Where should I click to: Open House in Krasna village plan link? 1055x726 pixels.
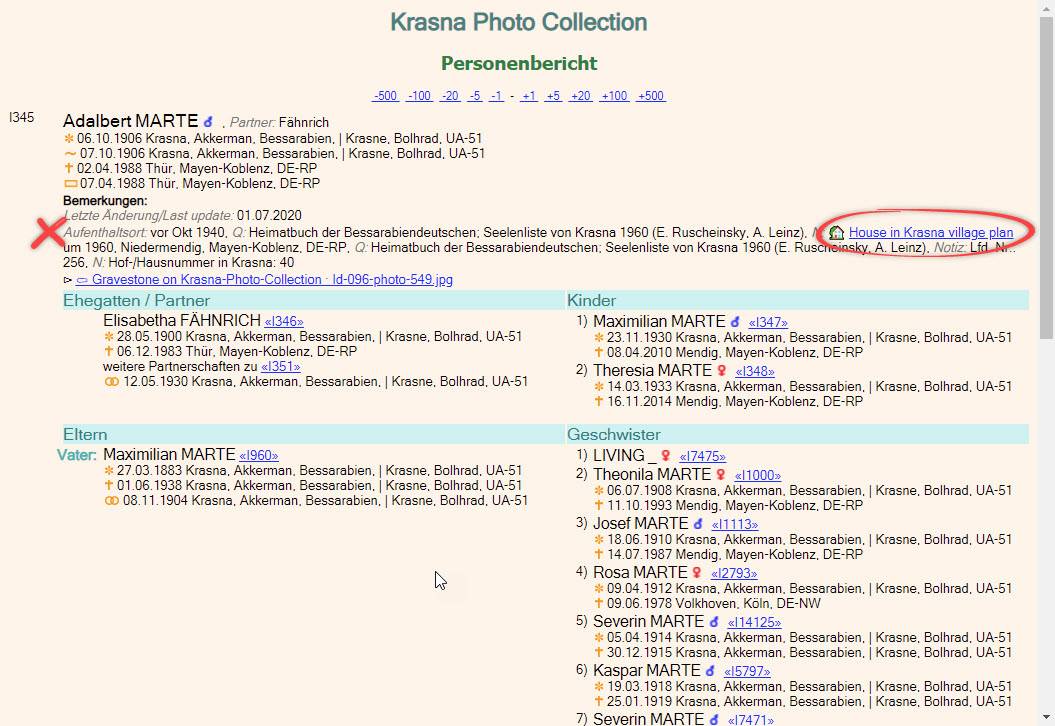(x=930, y=233)
